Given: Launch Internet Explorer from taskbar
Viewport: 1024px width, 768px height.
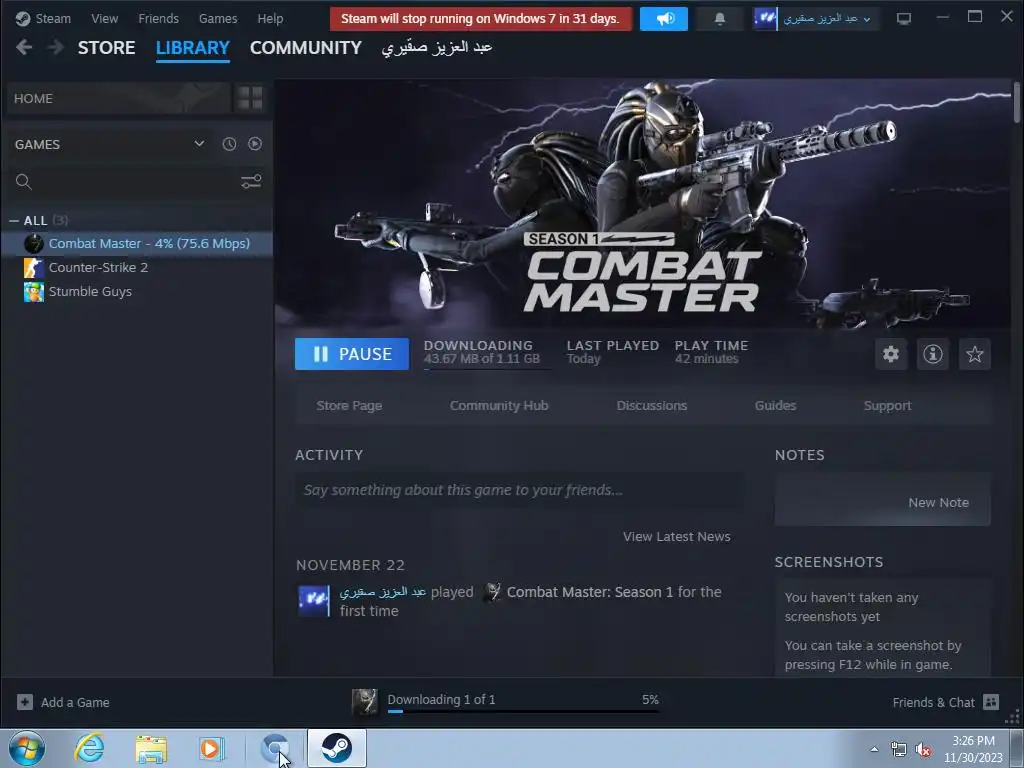Looking at the screenshot, I should (x=89, y=748).
